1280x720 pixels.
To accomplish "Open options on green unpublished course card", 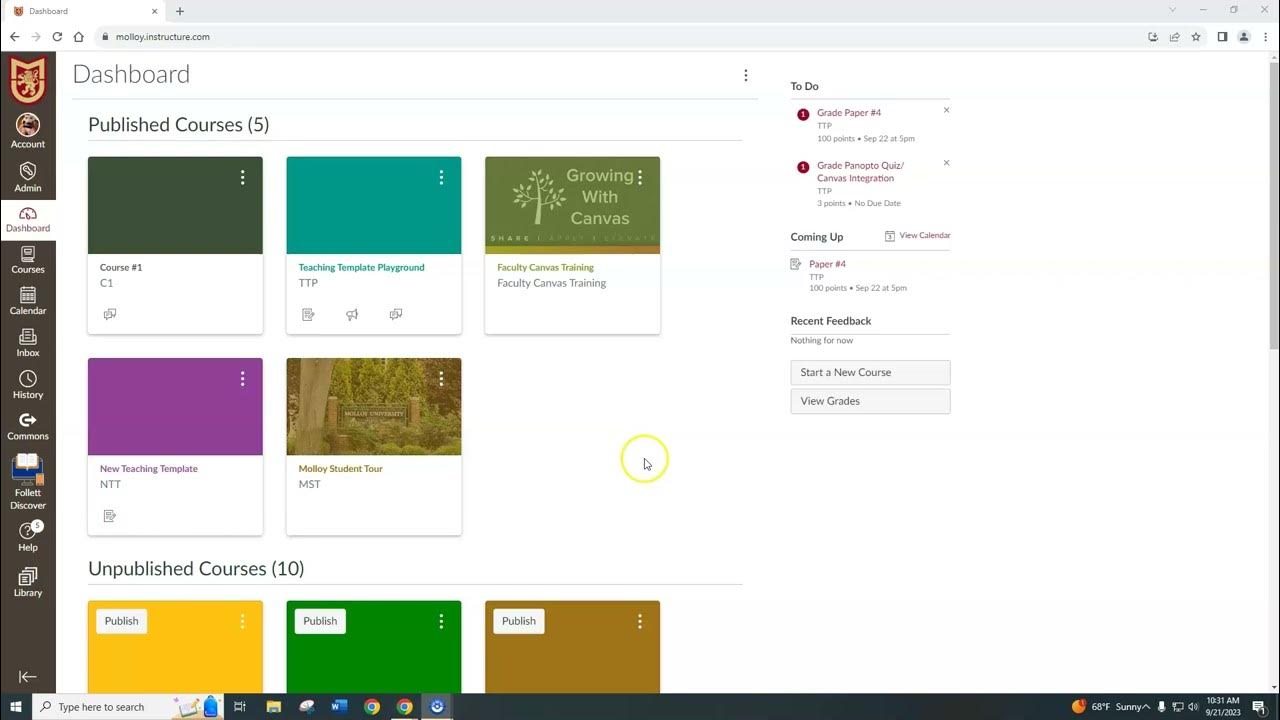I will click(441, 621).
